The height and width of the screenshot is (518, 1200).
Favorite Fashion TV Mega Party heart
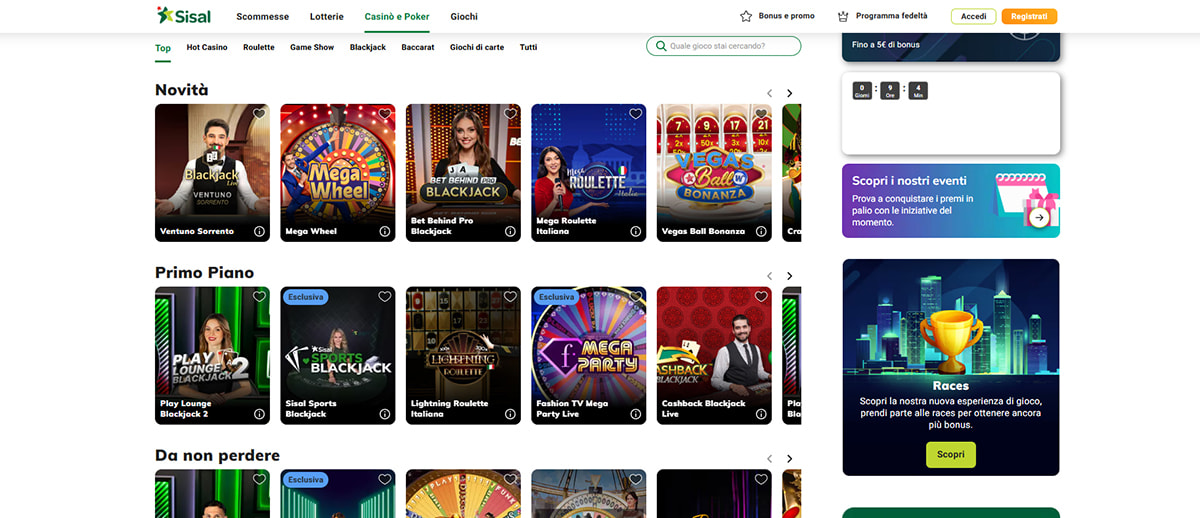[636, 297]
